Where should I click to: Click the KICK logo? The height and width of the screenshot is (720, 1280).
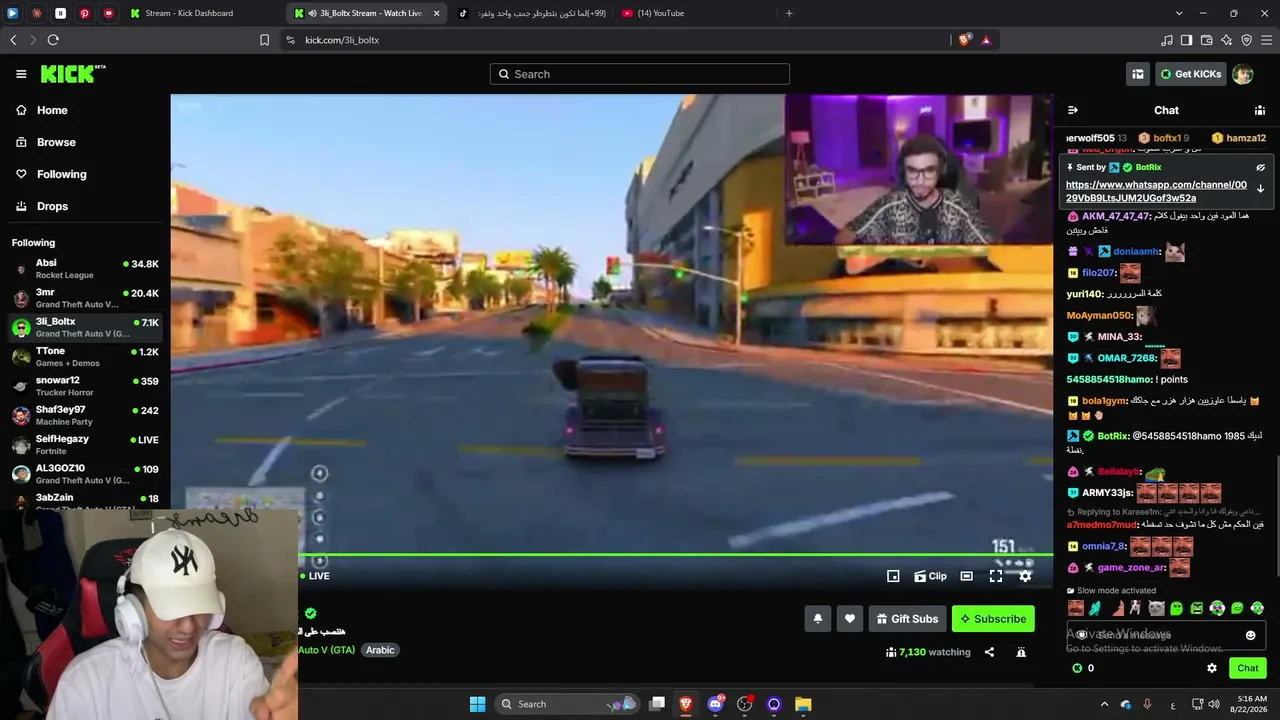pyautogui.click(x=72, y=74)
